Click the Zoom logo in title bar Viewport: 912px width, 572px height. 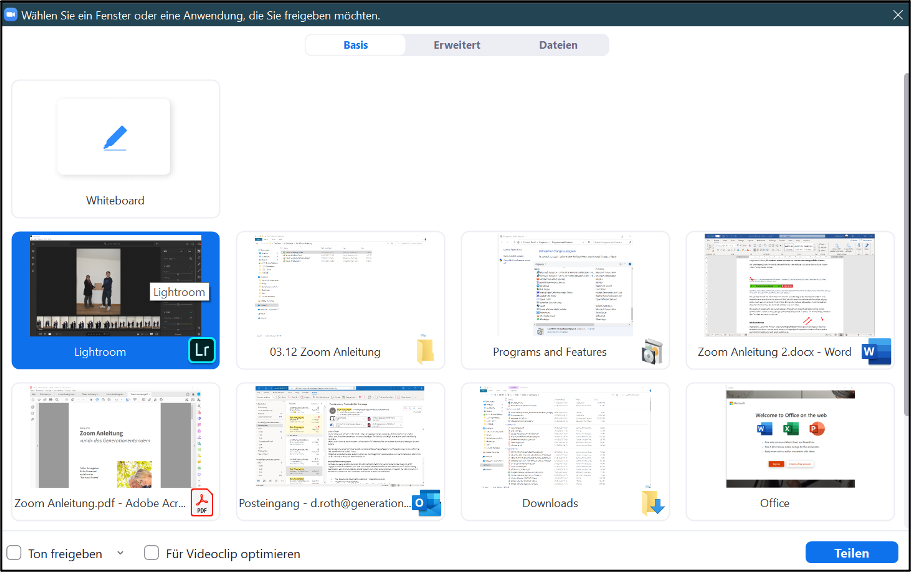11,15
